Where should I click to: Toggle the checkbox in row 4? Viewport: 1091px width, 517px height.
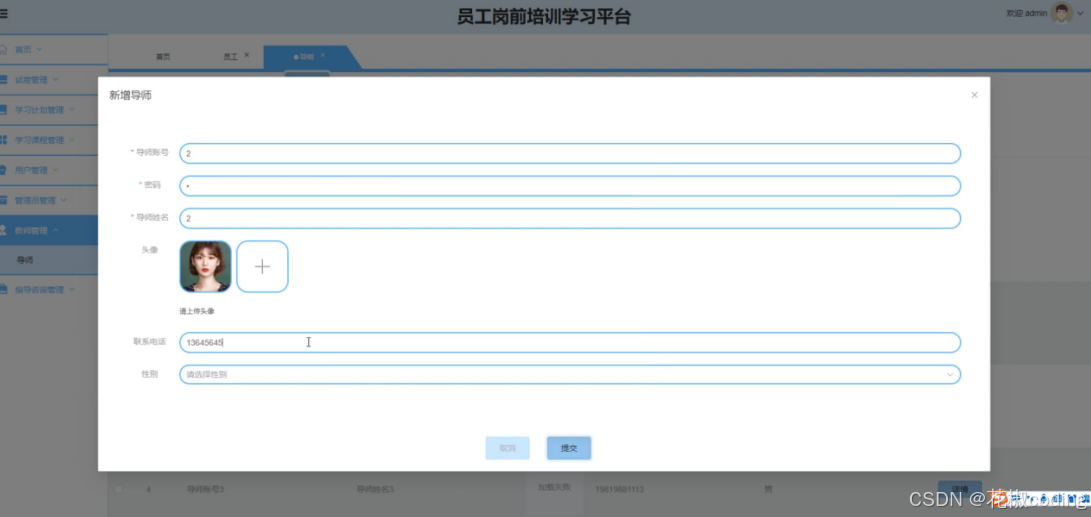tap(118, 489)
